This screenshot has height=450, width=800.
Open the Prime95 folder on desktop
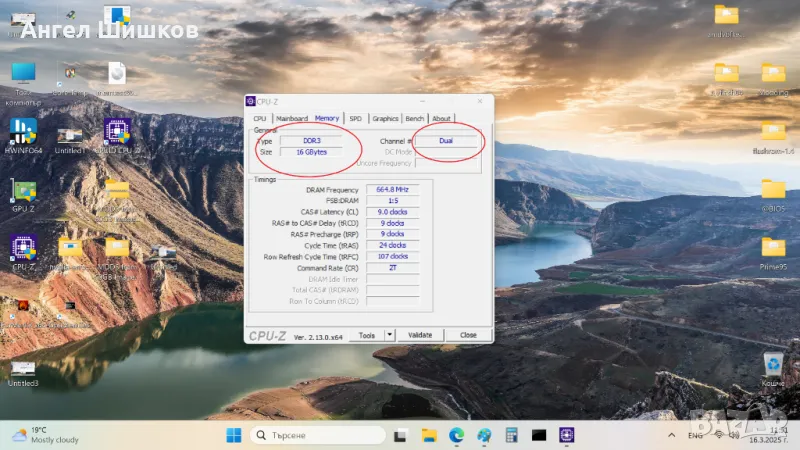coord(773,247)
